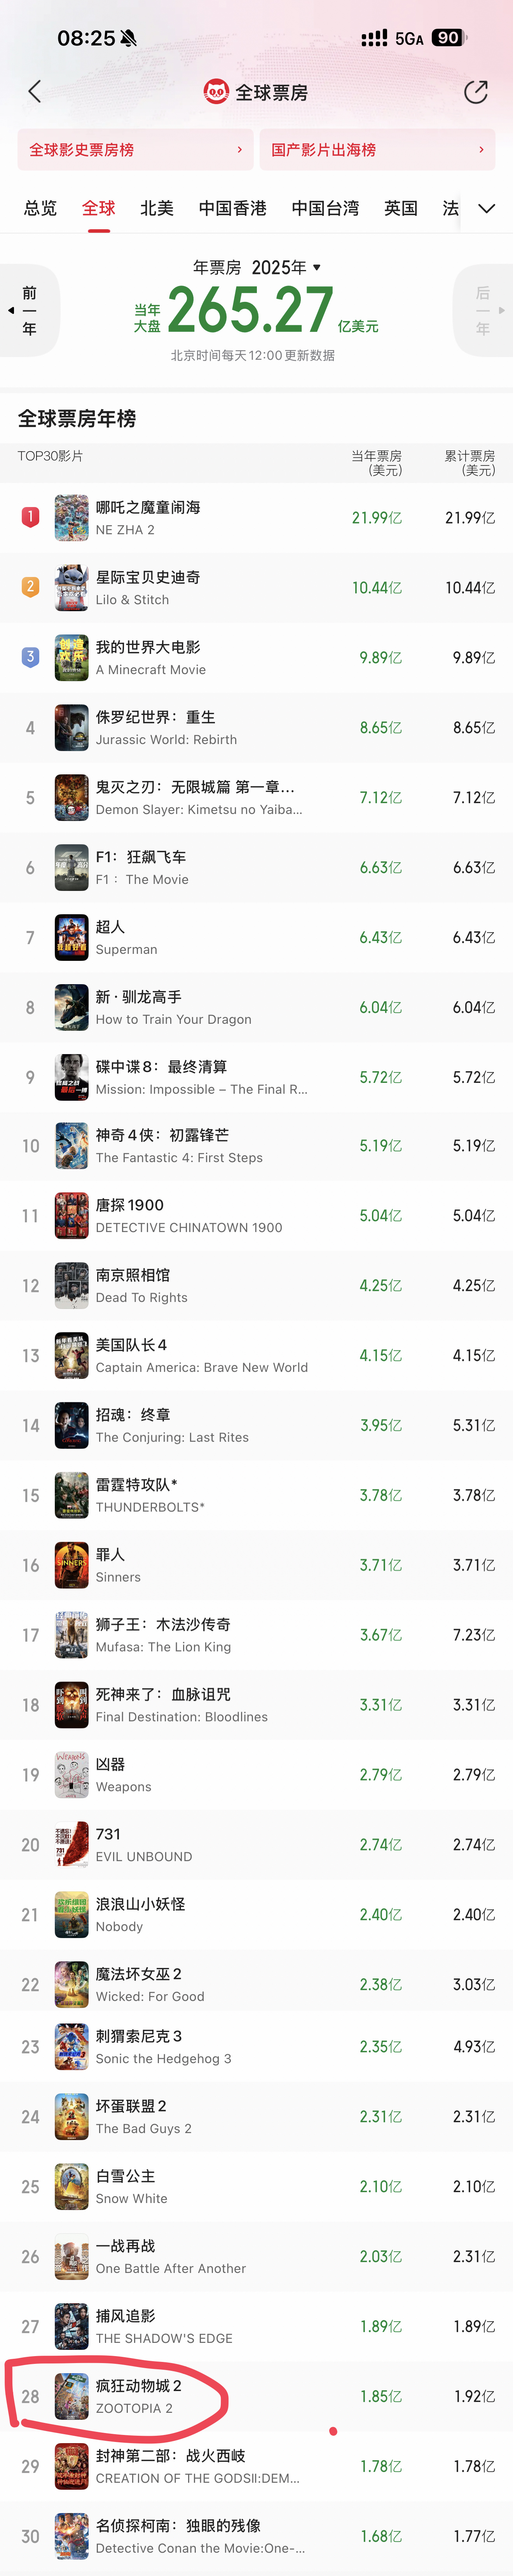The width and height of the screenshot is (513, 2576).
Task: Tap the rank 2 orange badge
Action: click(30, 587)
